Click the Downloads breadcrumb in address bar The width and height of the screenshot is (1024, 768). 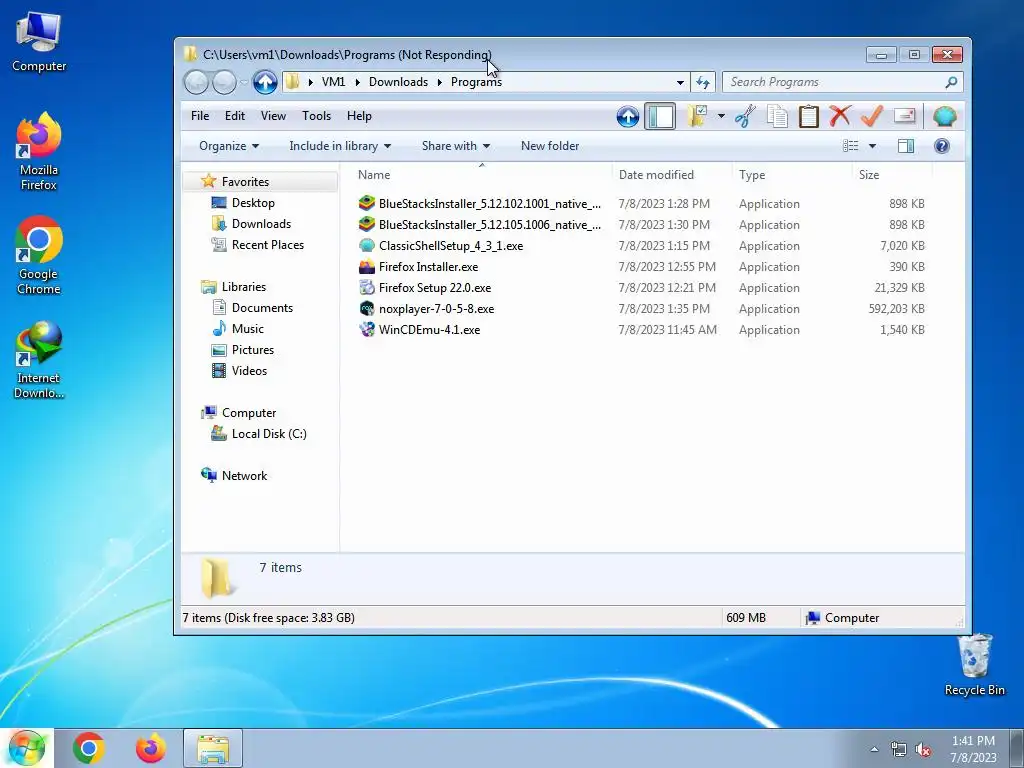[x=398, y=82]
